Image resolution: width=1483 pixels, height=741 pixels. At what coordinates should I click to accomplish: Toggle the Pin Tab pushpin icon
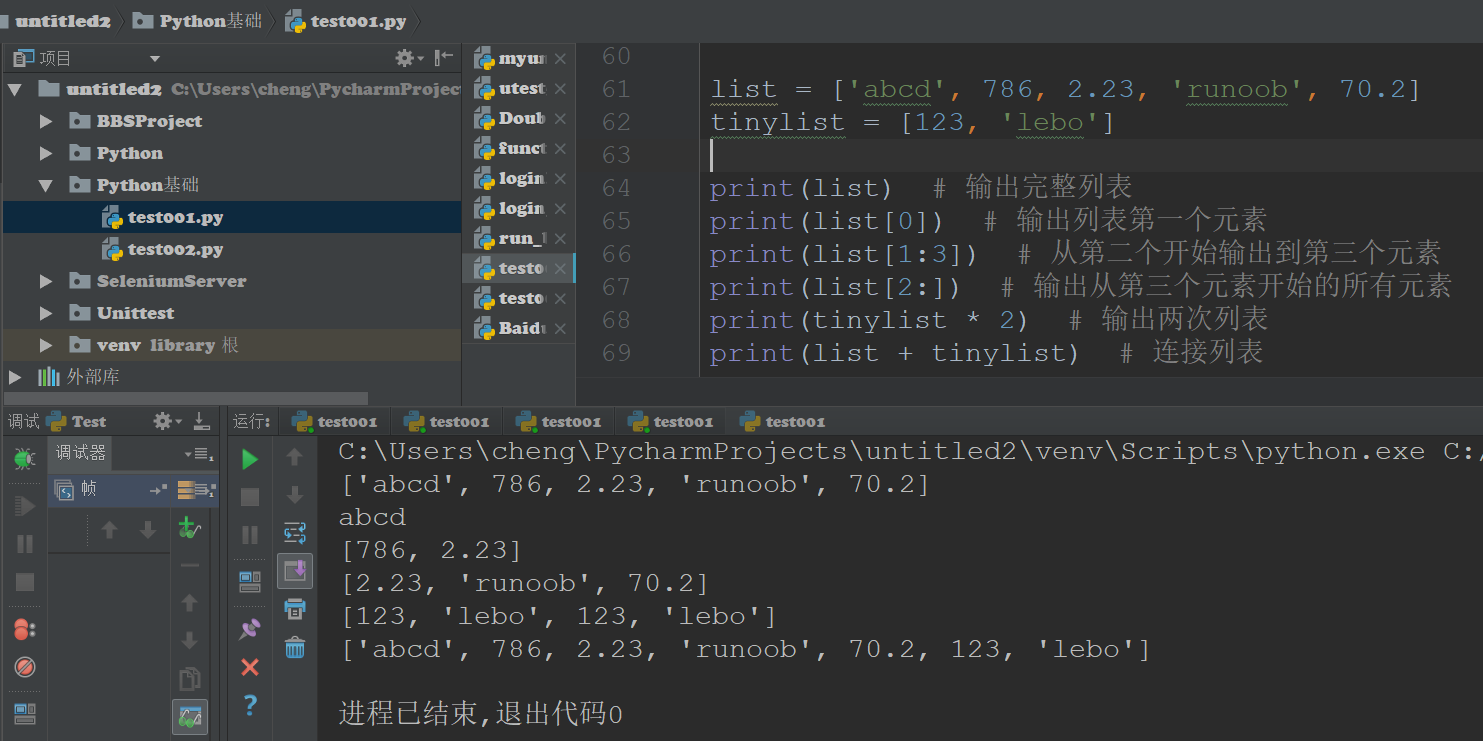(x=250, y=628)
